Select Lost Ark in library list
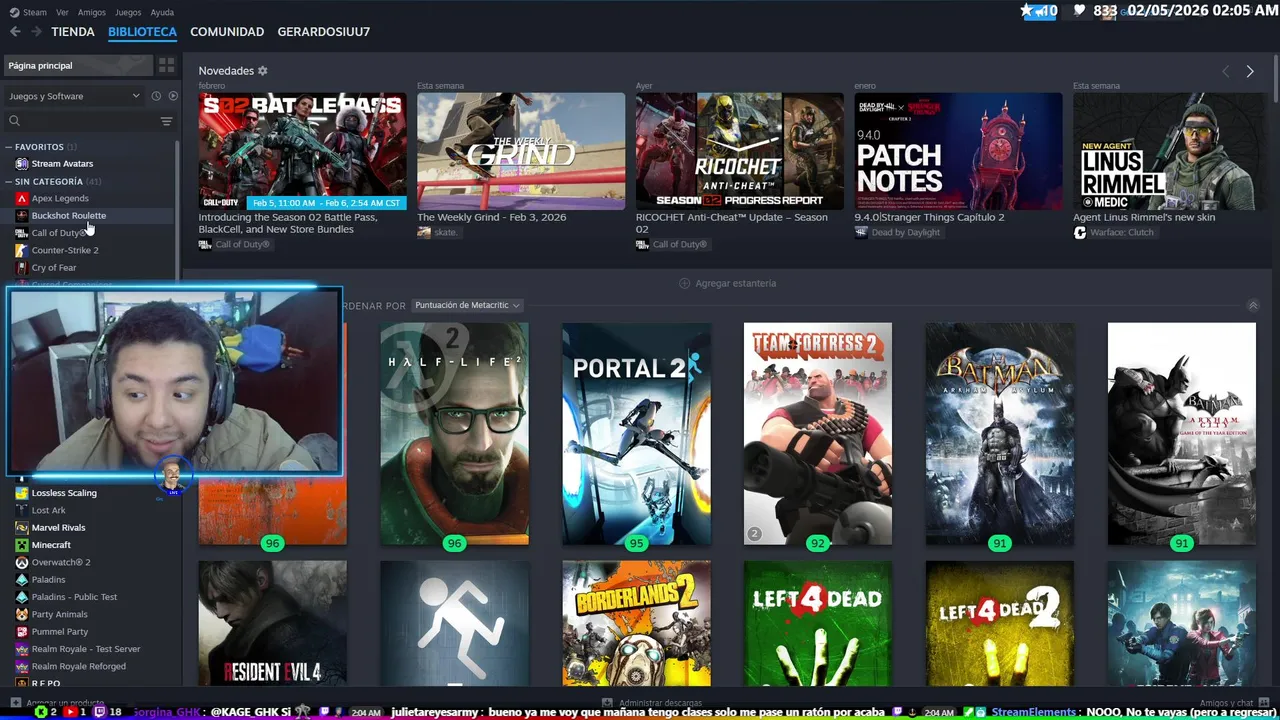Viewport: 1280px width, 720px height. tap(48, 510)
